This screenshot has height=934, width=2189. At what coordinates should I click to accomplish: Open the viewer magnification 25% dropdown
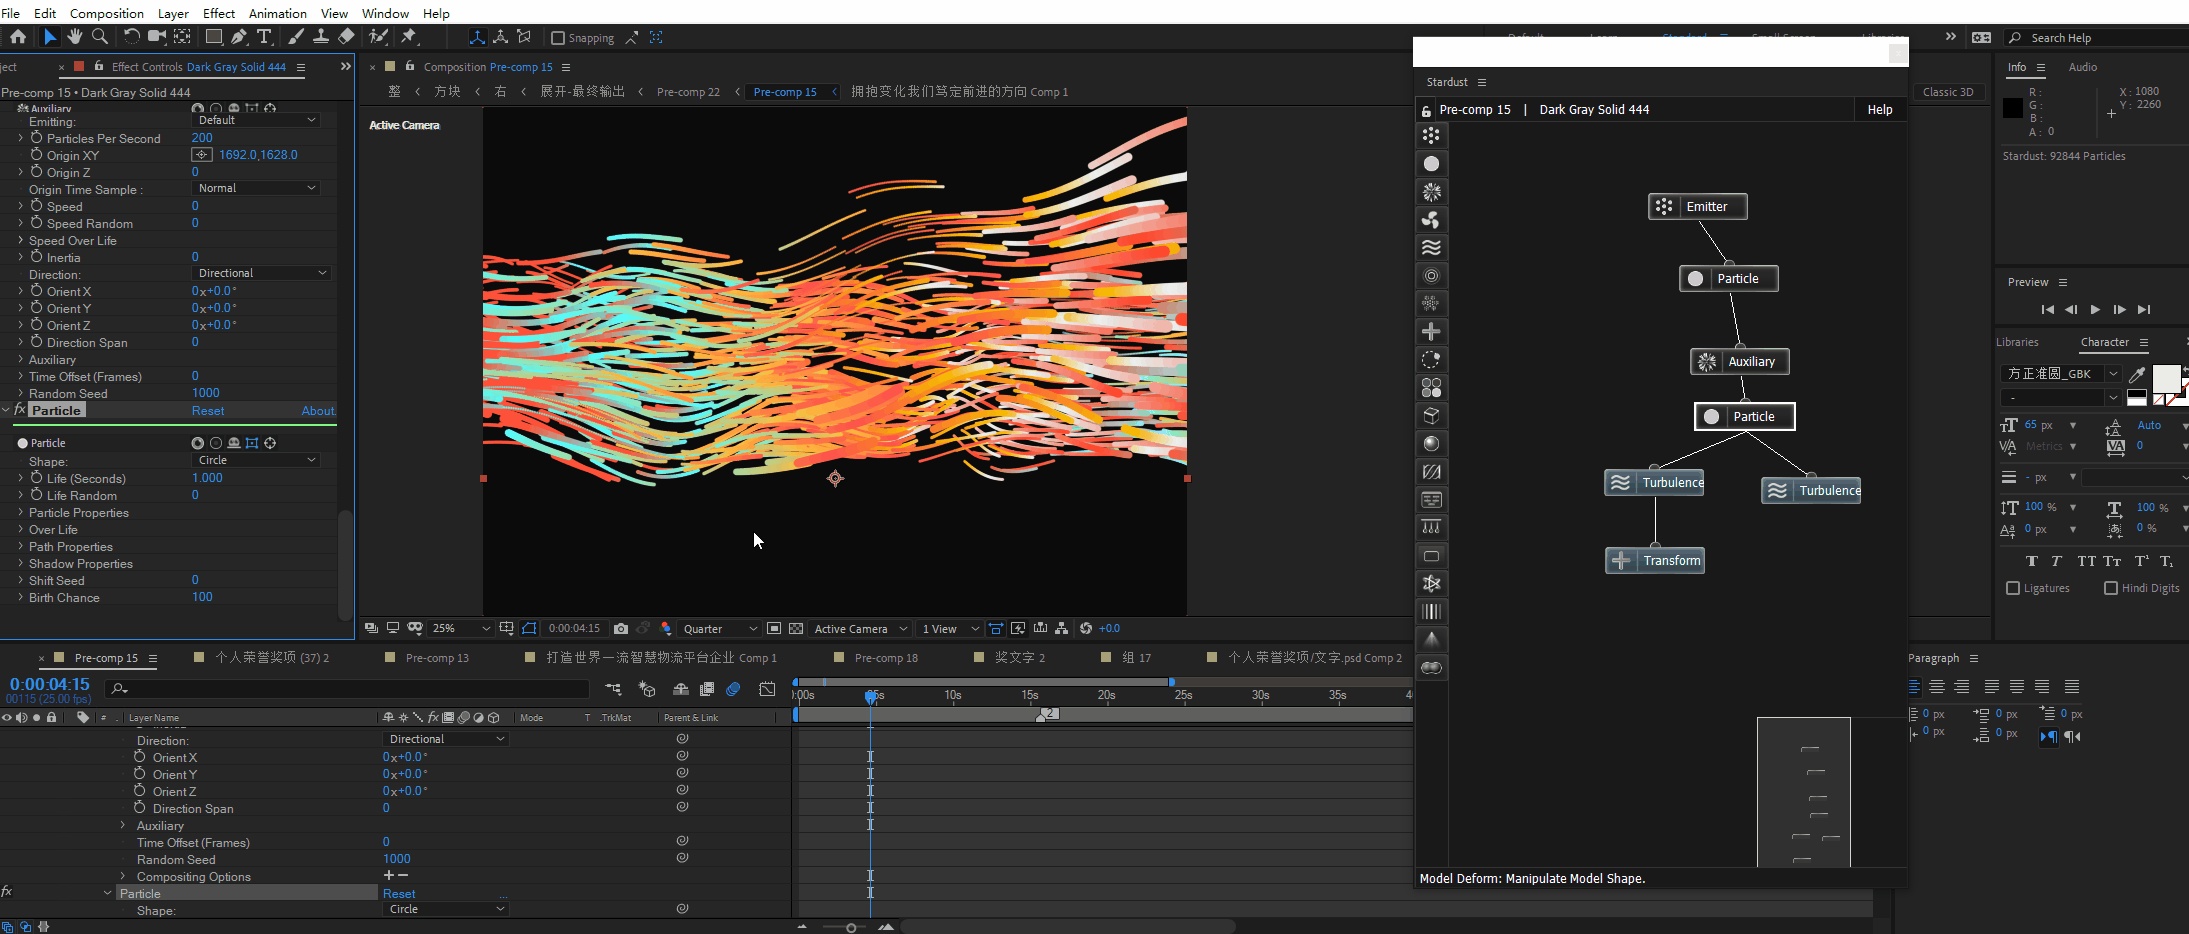(x=461, y=628)
